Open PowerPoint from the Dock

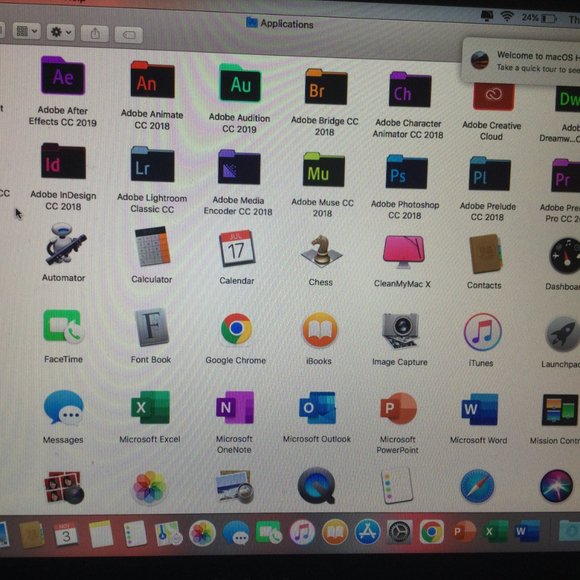point(464,532)
